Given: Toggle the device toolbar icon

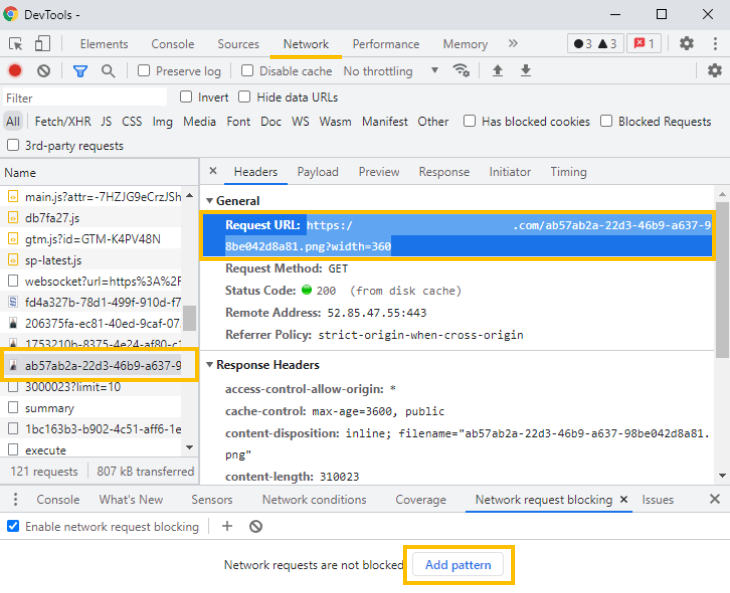Looking at the screenshot, I should [x=42, y=44].
